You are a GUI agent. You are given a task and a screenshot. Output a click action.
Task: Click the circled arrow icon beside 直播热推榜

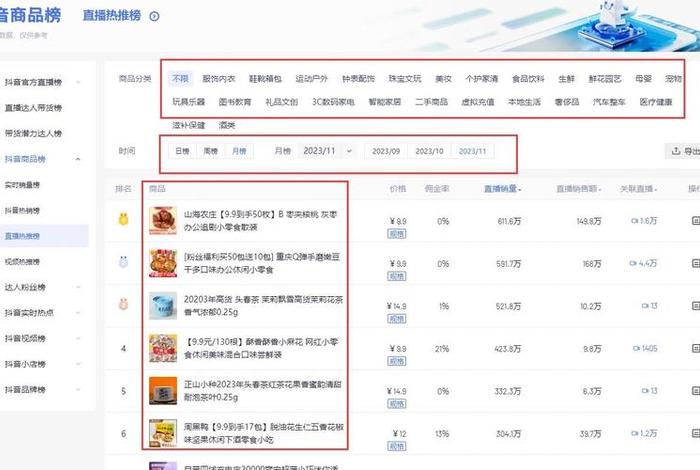click(154, 16)
